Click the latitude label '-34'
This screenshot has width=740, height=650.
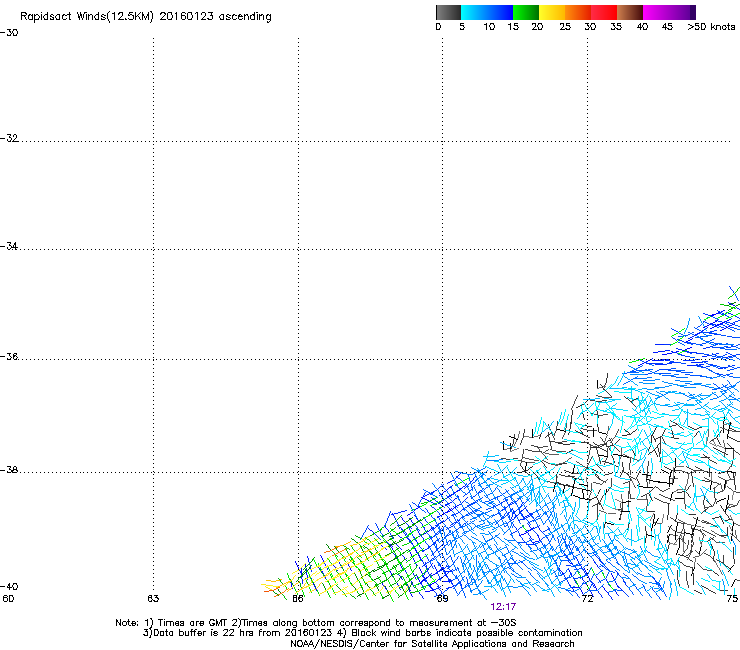point(9,246)
